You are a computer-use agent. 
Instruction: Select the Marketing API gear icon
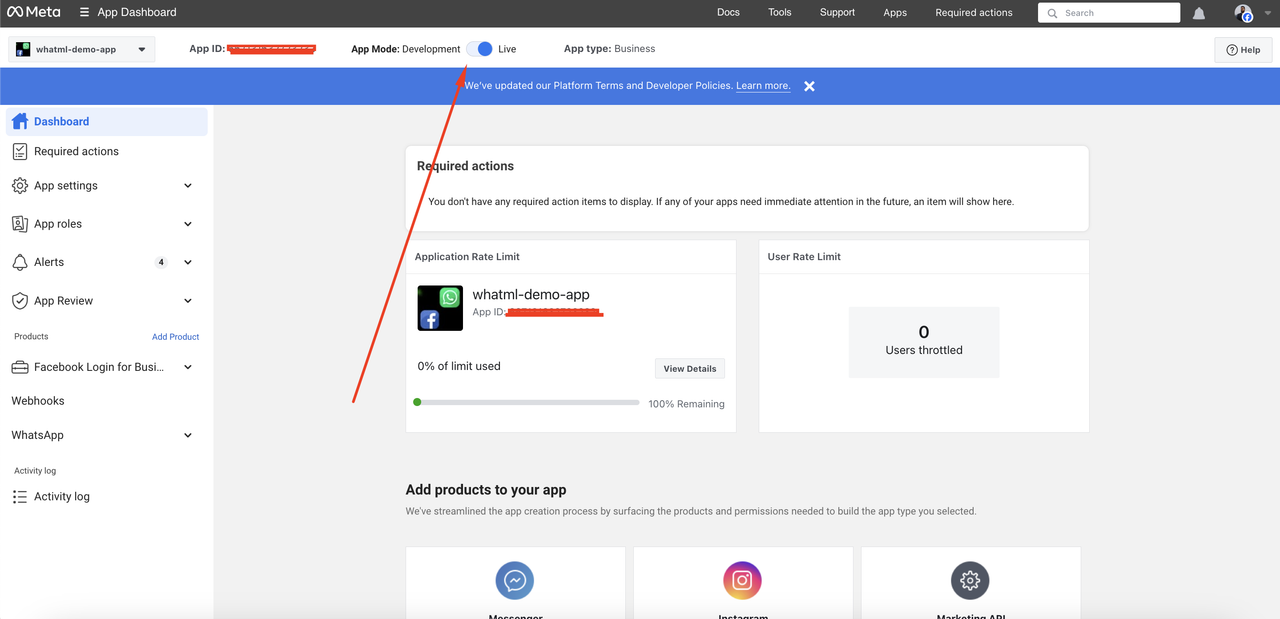coord(970,580)
